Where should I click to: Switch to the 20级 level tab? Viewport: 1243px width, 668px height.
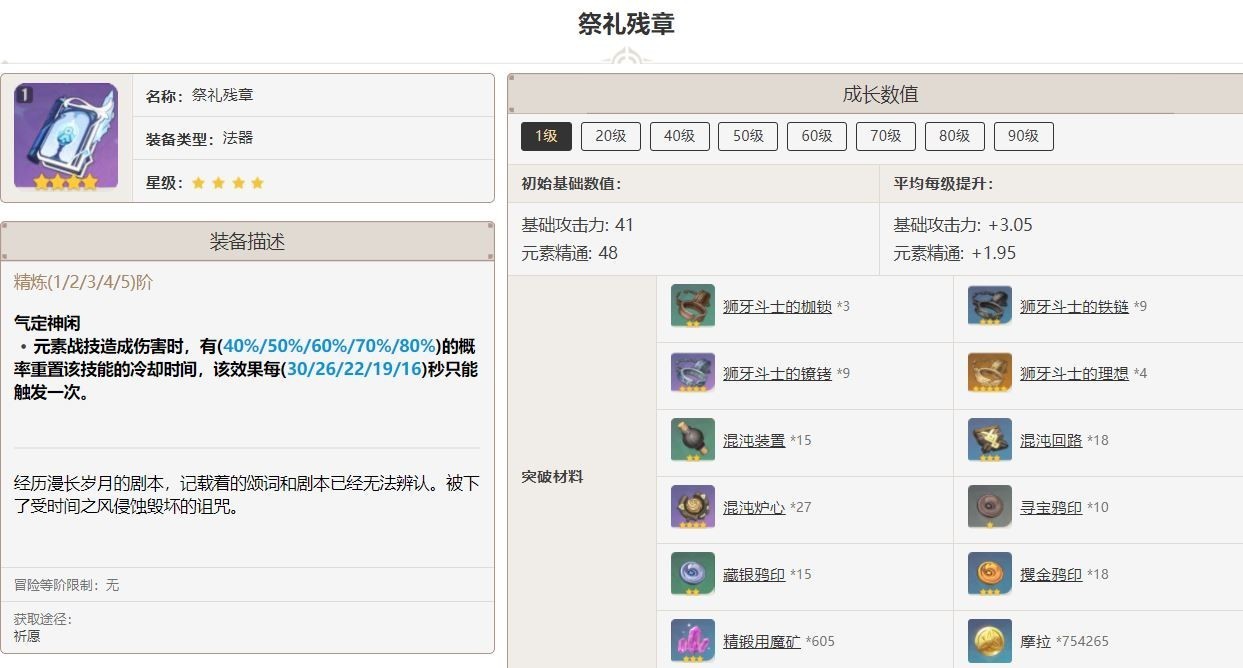click(610, 136)
